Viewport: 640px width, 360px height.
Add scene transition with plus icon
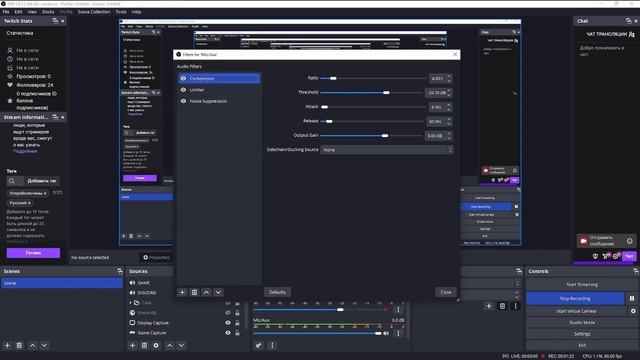pyautogui.click(x=489, y=306)
